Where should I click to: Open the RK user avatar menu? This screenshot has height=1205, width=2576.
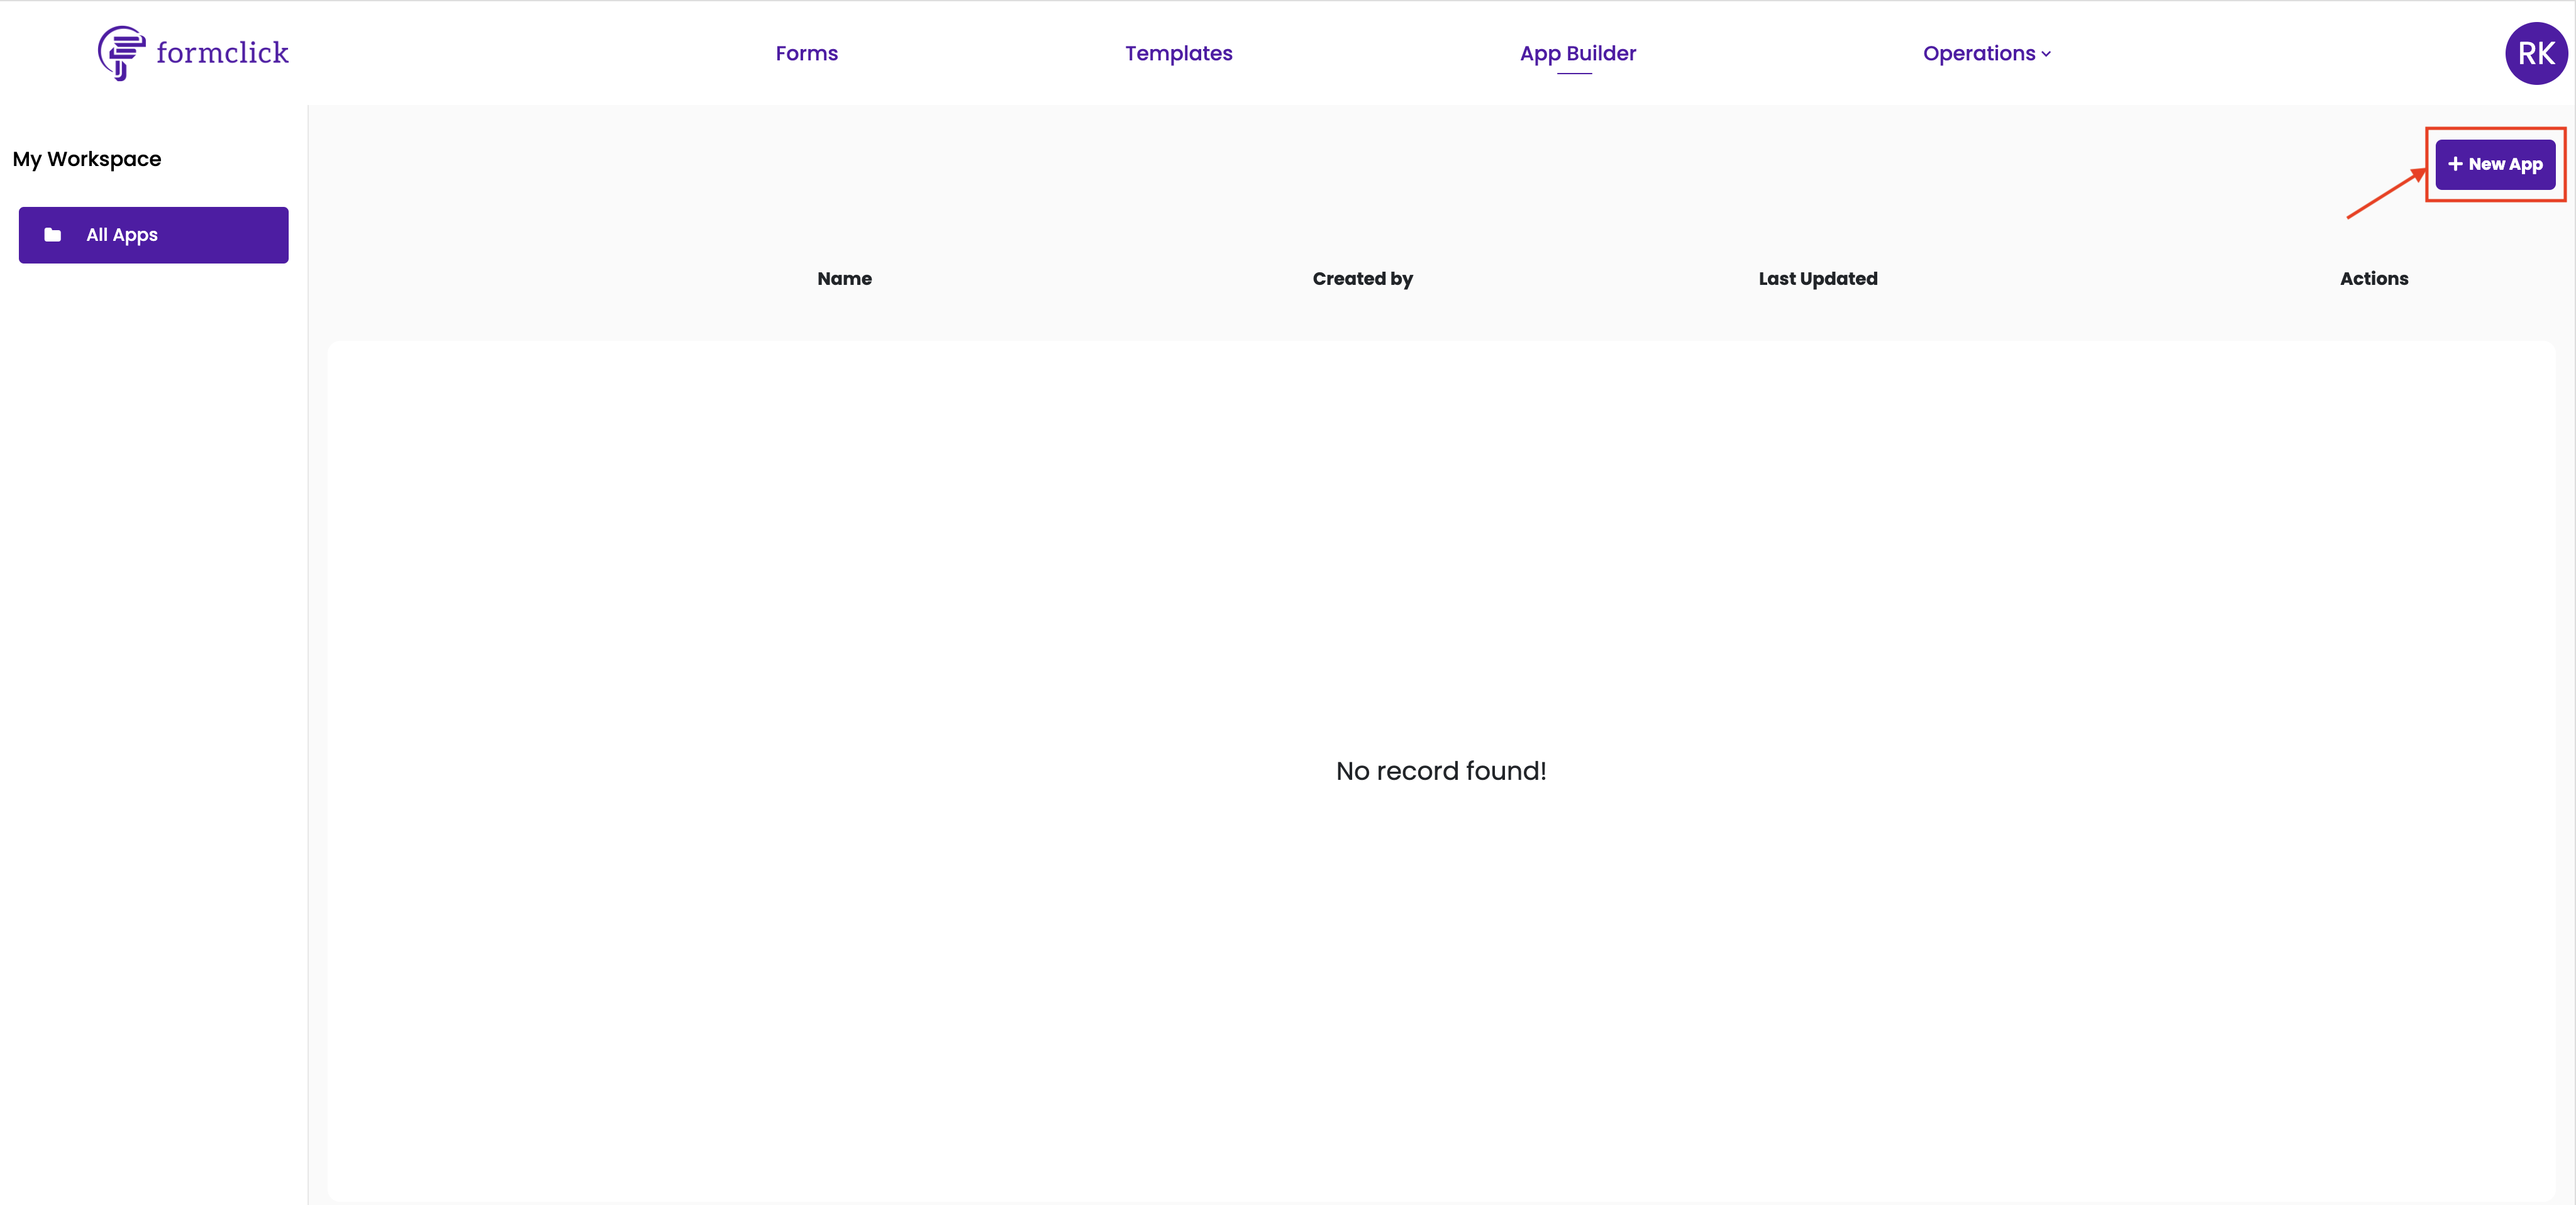pos(2535,53)
